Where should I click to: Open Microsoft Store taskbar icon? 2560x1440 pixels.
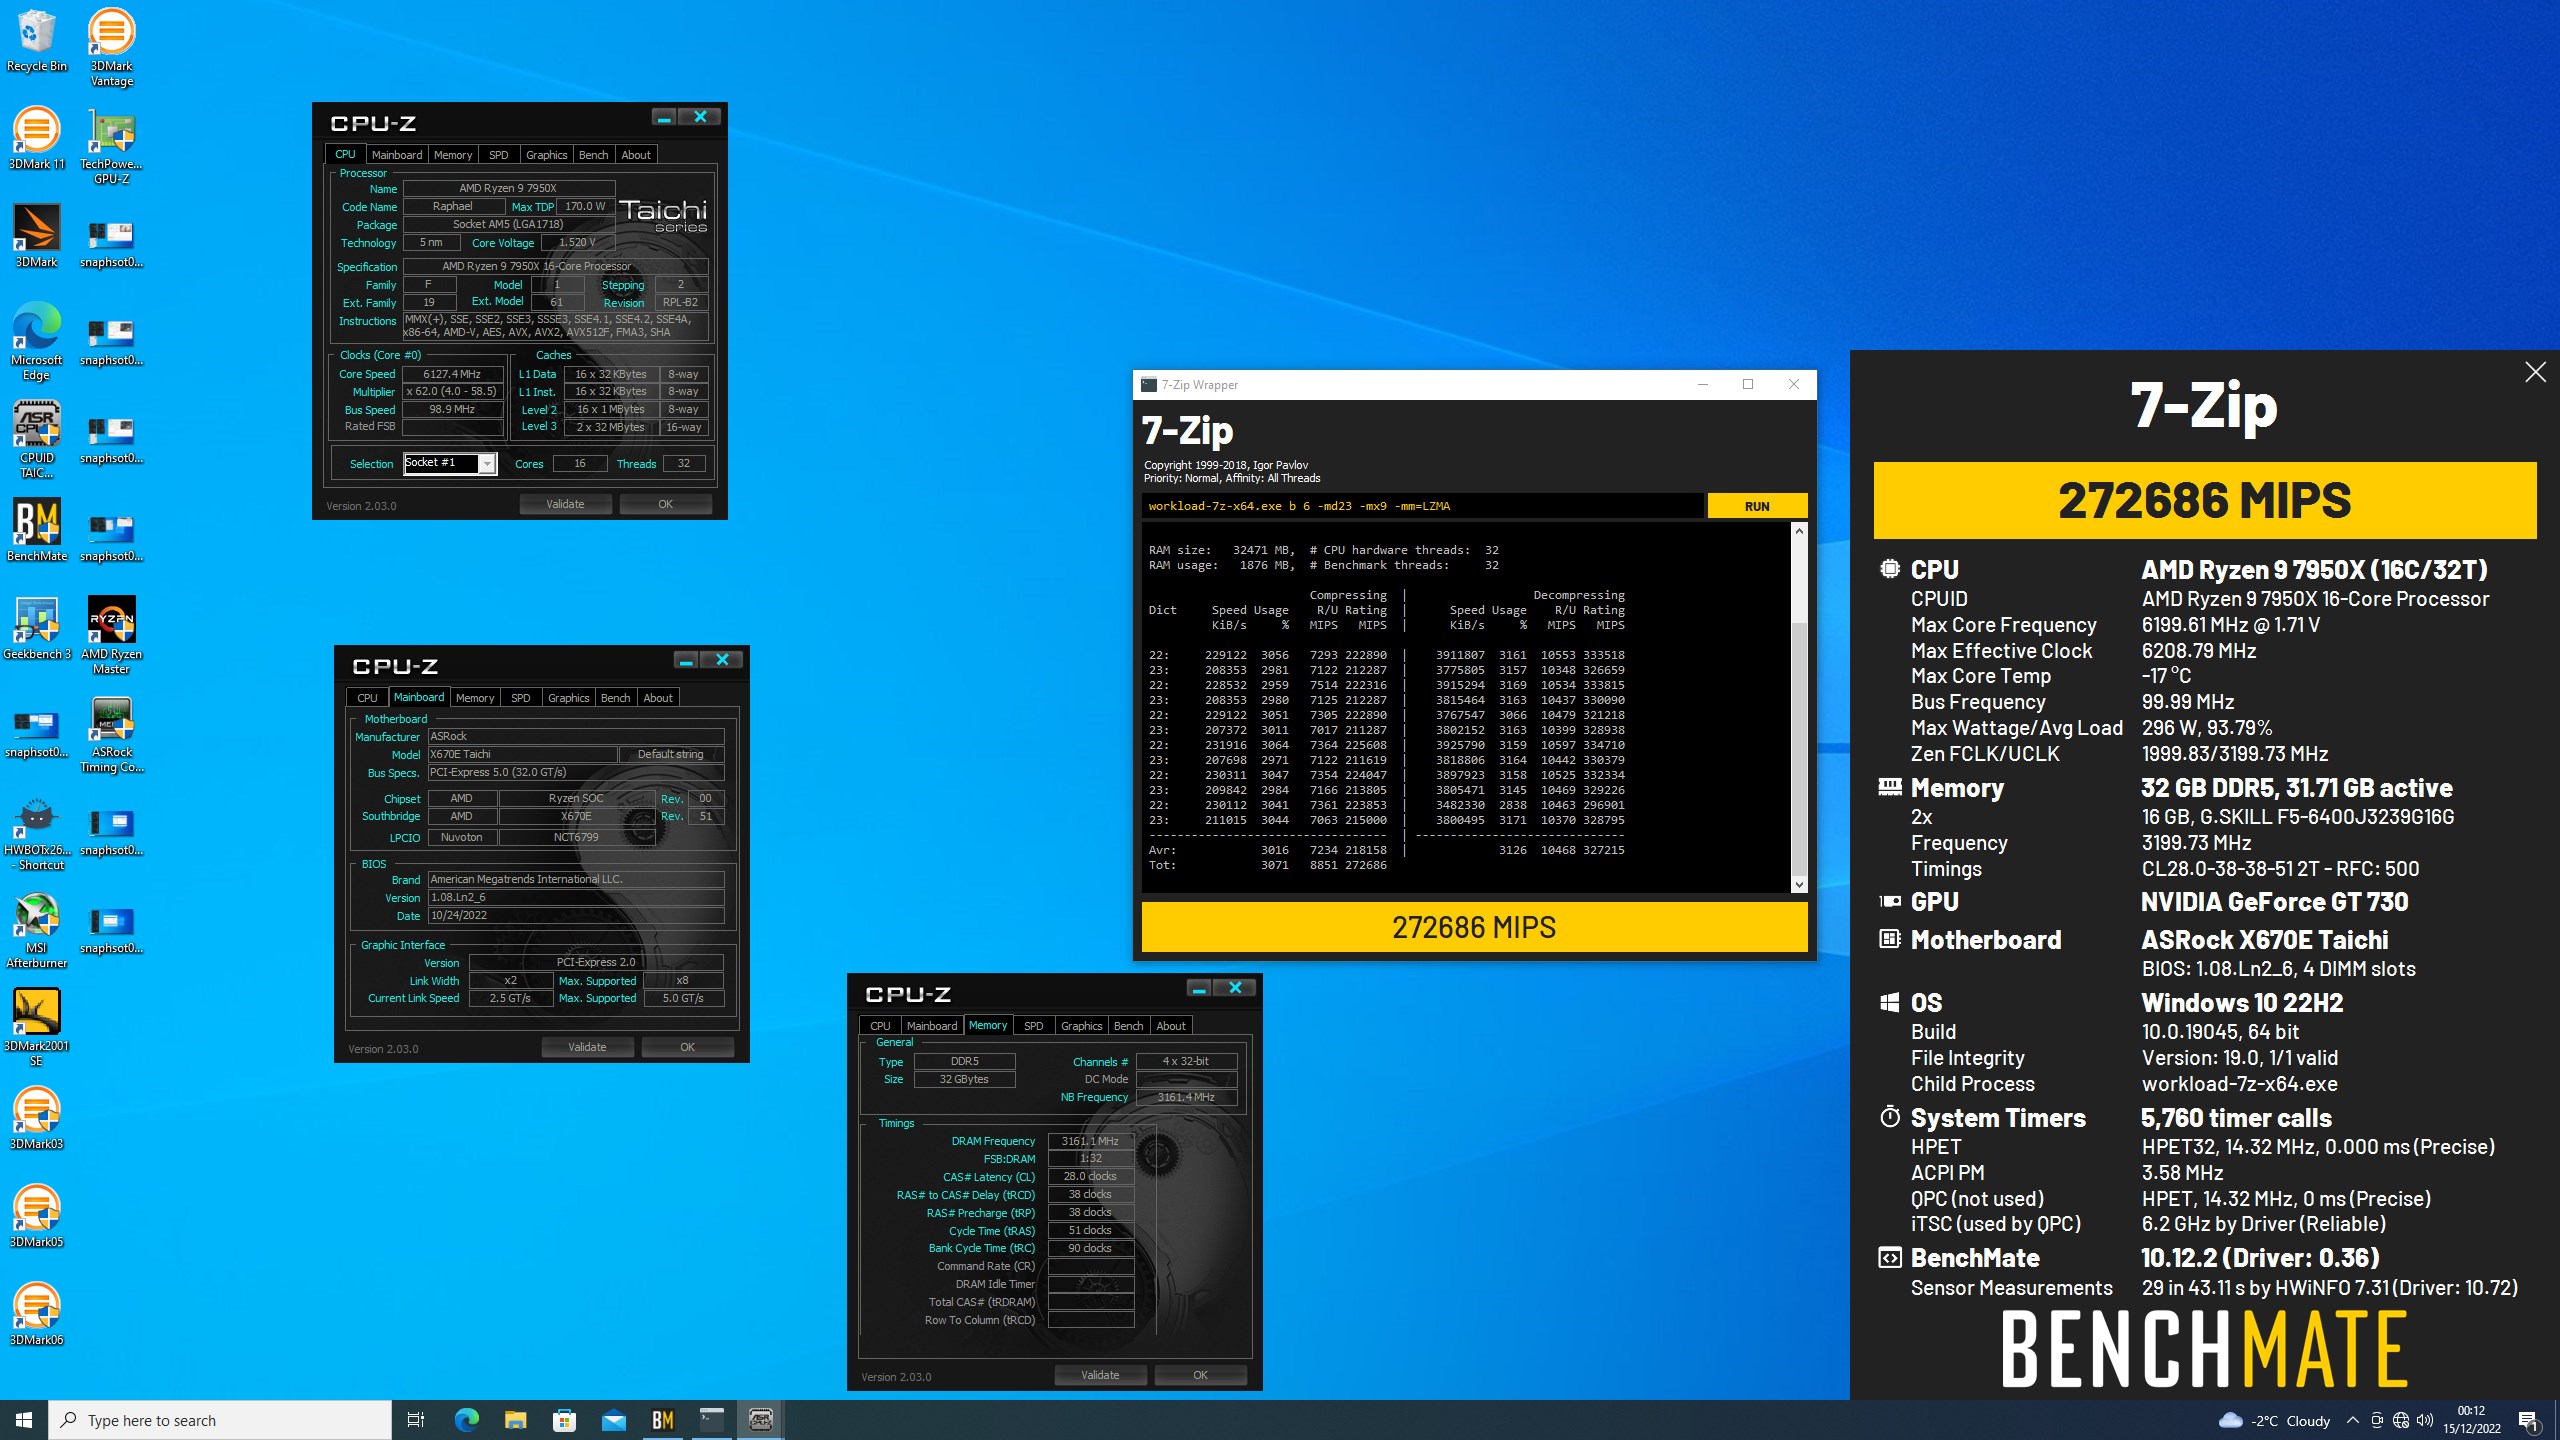(564, 1420)
